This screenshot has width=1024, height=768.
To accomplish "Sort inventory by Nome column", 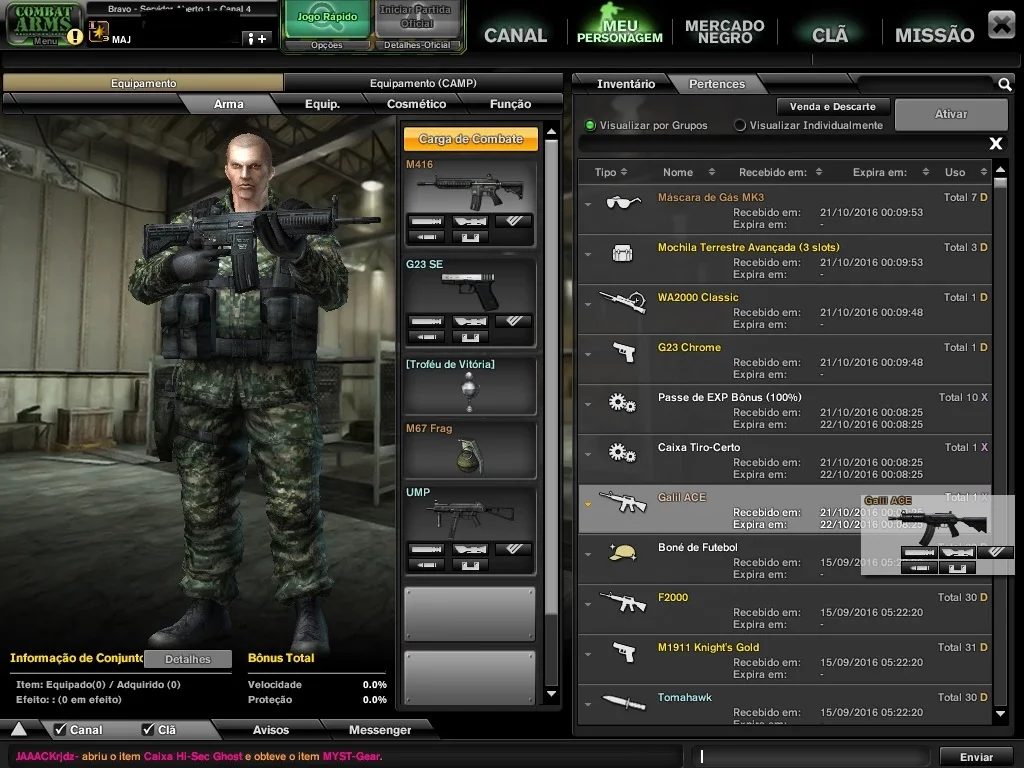I will [x=688, y=172].
